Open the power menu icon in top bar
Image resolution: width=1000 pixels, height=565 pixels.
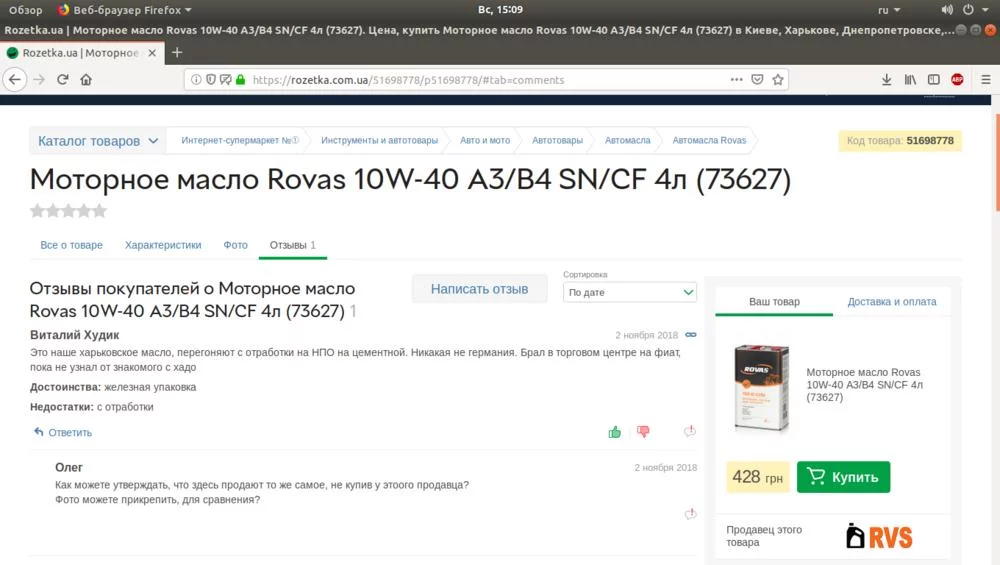(x=968, y=10)
